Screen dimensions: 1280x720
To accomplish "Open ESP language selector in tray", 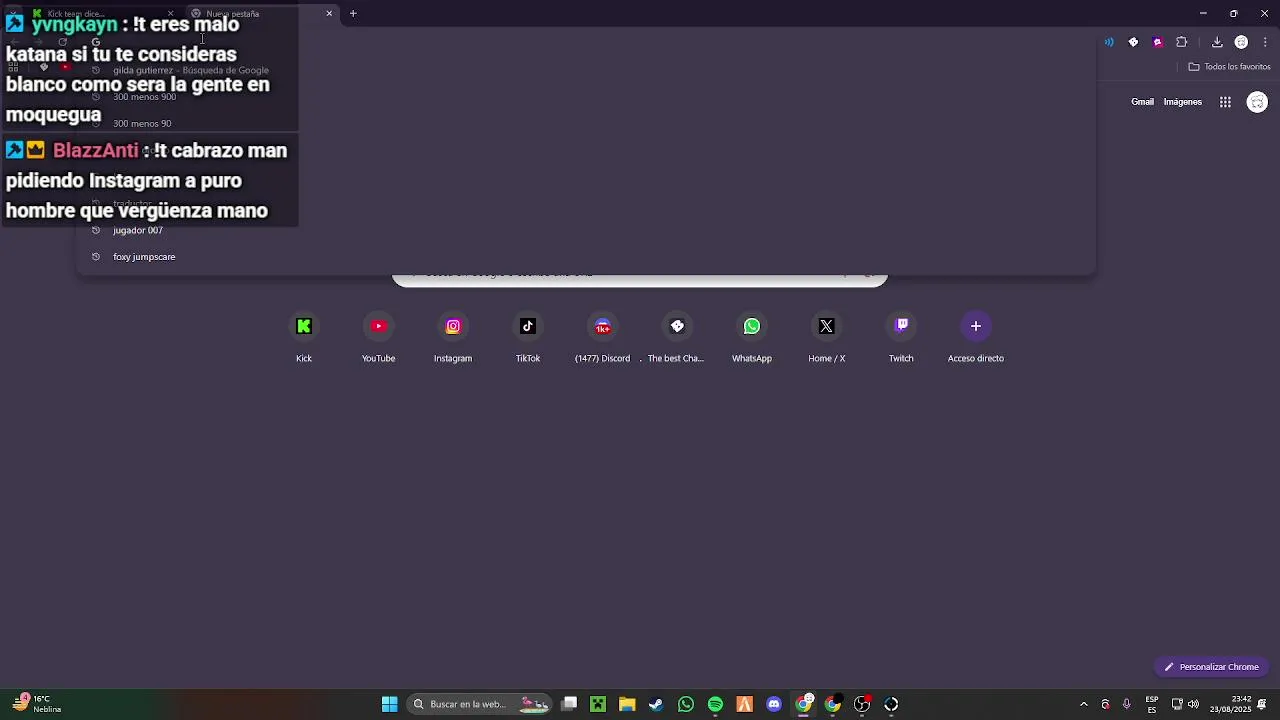I will pos(1152,704).
